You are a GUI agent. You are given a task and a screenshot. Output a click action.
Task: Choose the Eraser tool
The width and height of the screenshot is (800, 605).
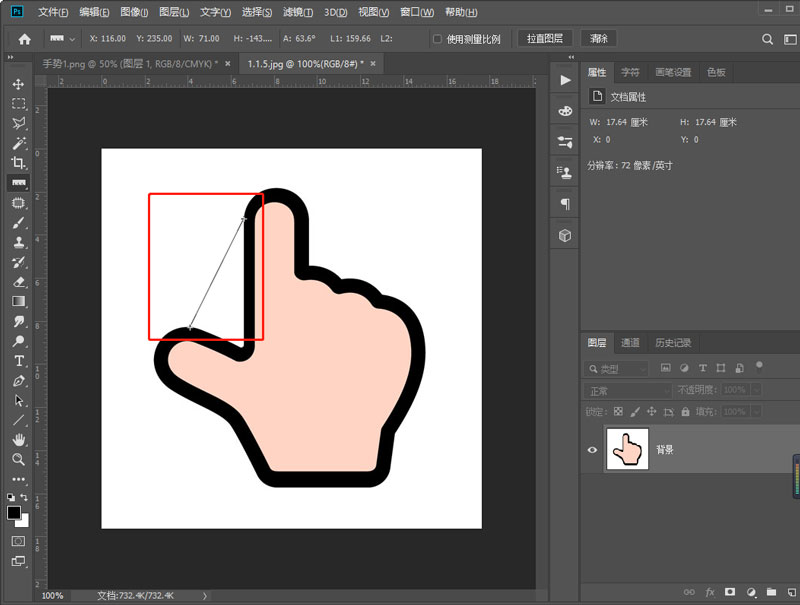[x=18, y=282]
